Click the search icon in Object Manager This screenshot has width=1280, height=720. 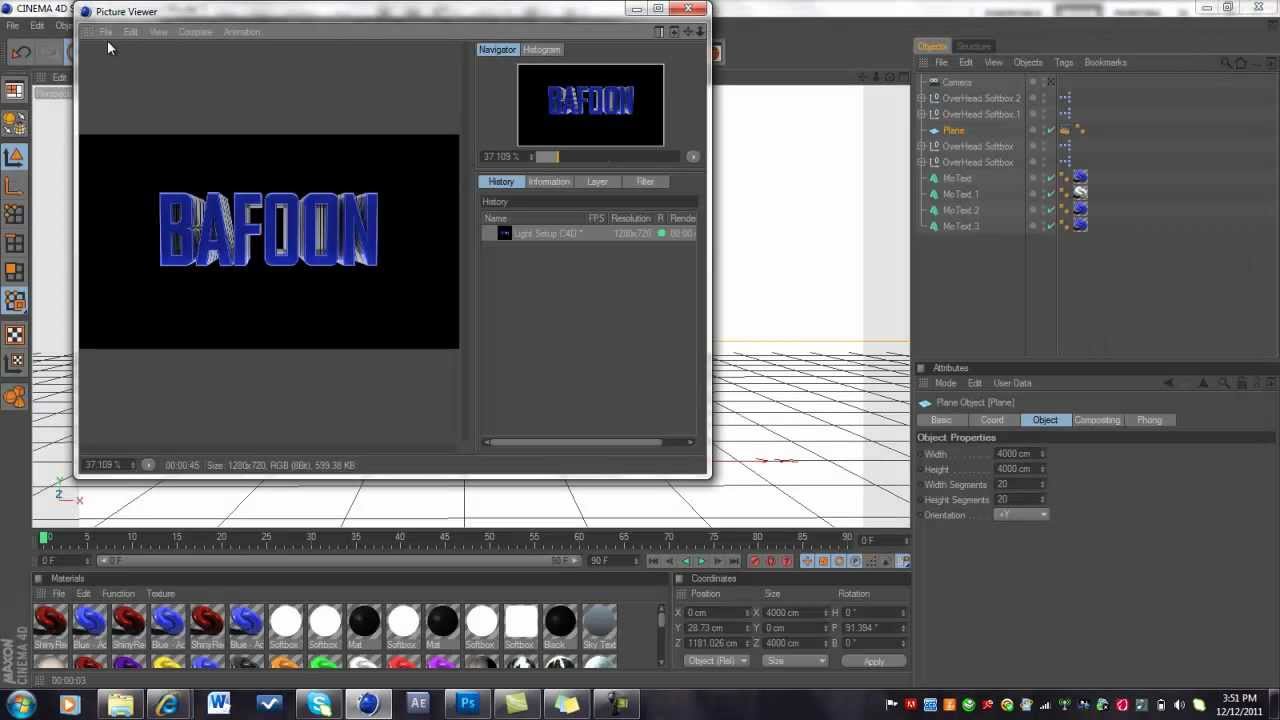tap(1226, 63)
